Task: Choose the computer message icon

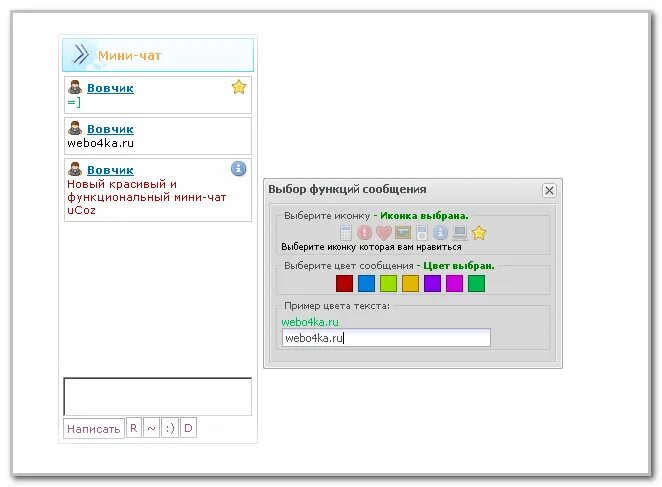Action: pyautogui.click(x=460, y=232)
